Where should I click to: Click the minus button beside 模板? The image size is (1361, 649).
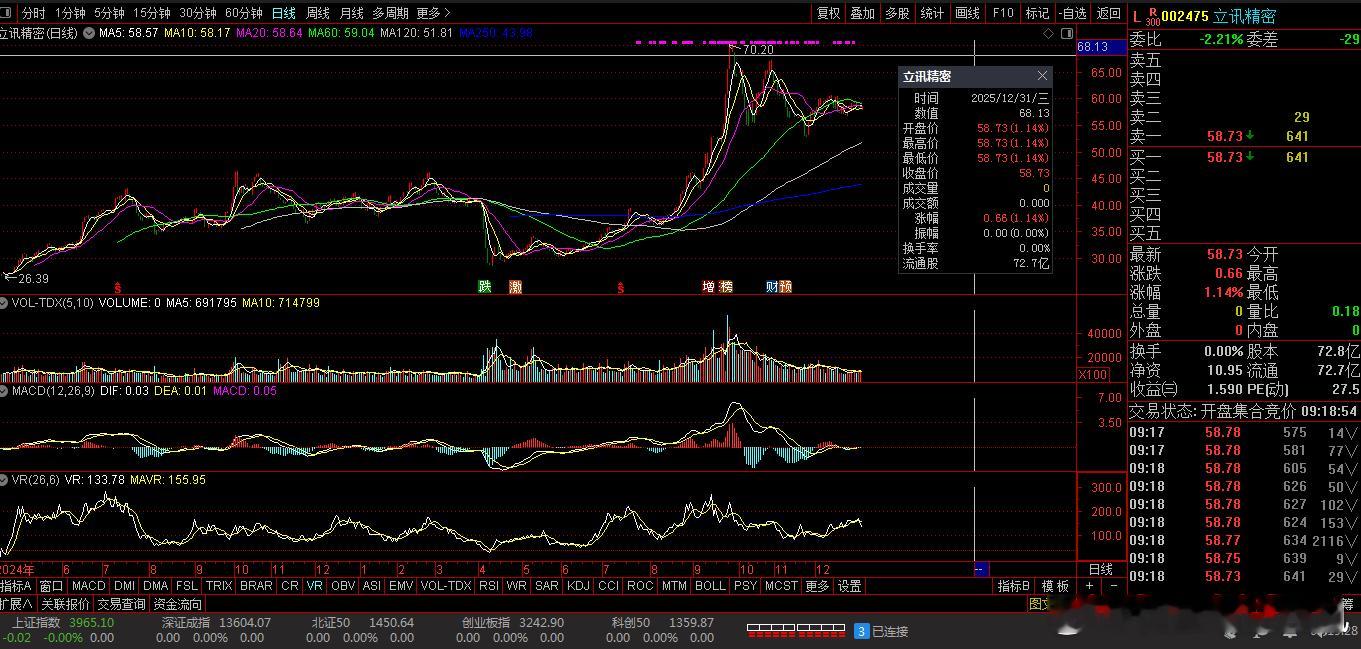[1113, 586]
